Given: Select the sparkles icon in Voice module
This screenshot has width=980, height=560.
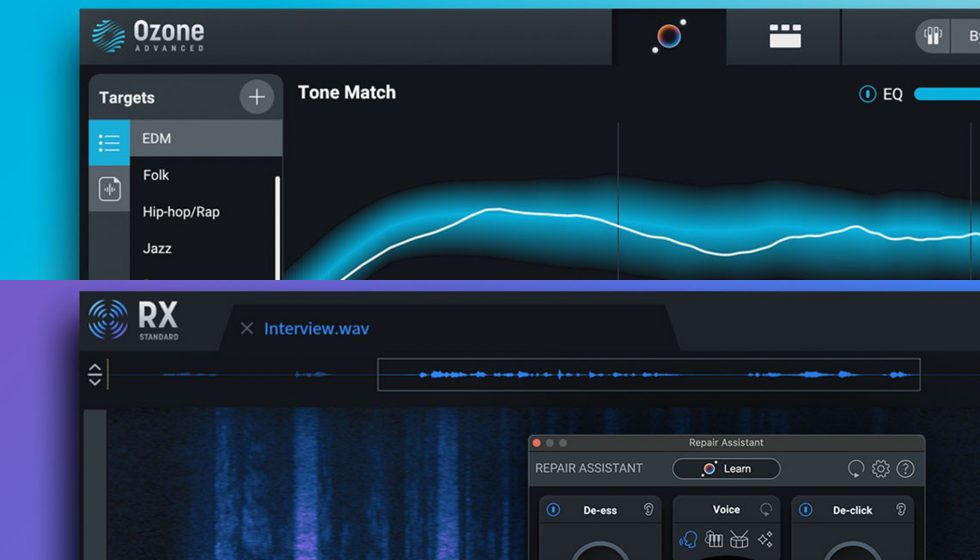Looking at the screenshot, I should (765, 539).
